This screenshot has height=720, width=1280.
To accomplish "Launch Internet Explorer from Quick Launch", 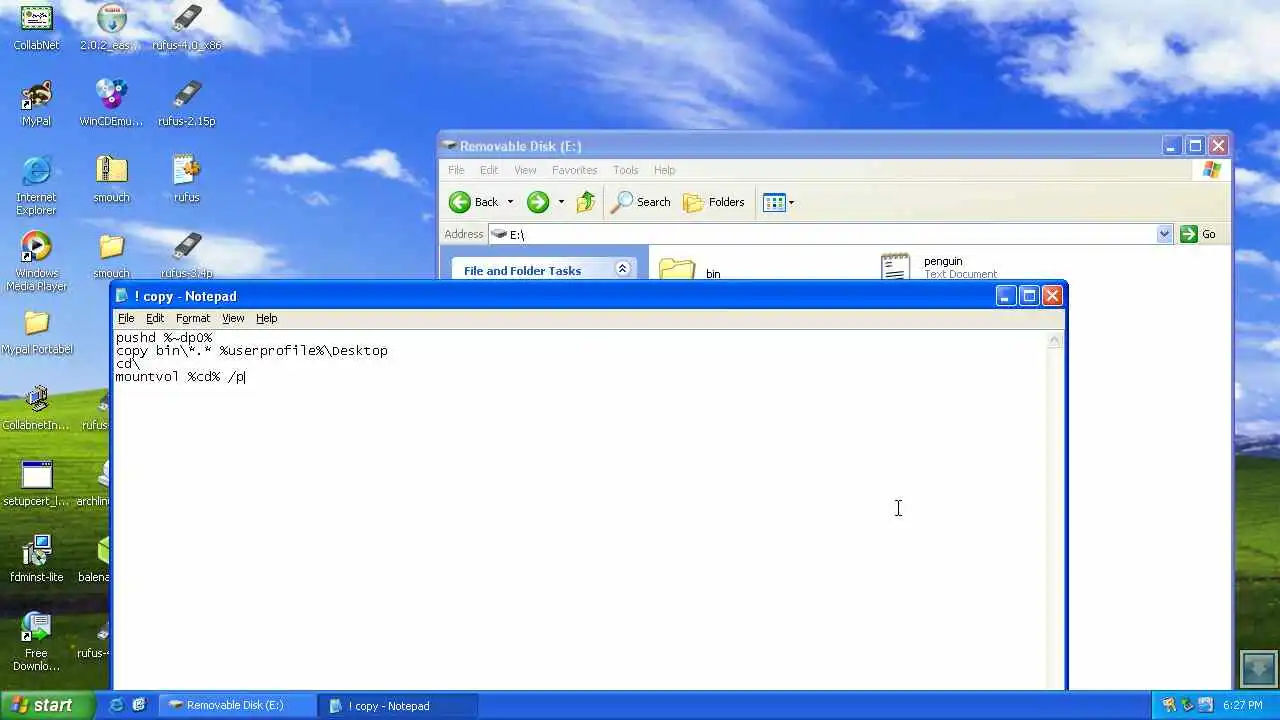I will pos(116,705).
